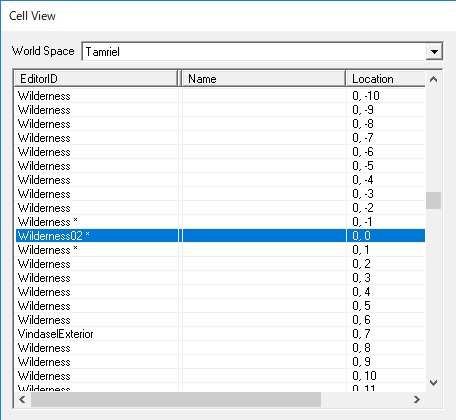Image resolution: width=456 pixels, height=420 pixels.
Task: Select the Wilderness cell at 0, -6
Action: point(220,152)
